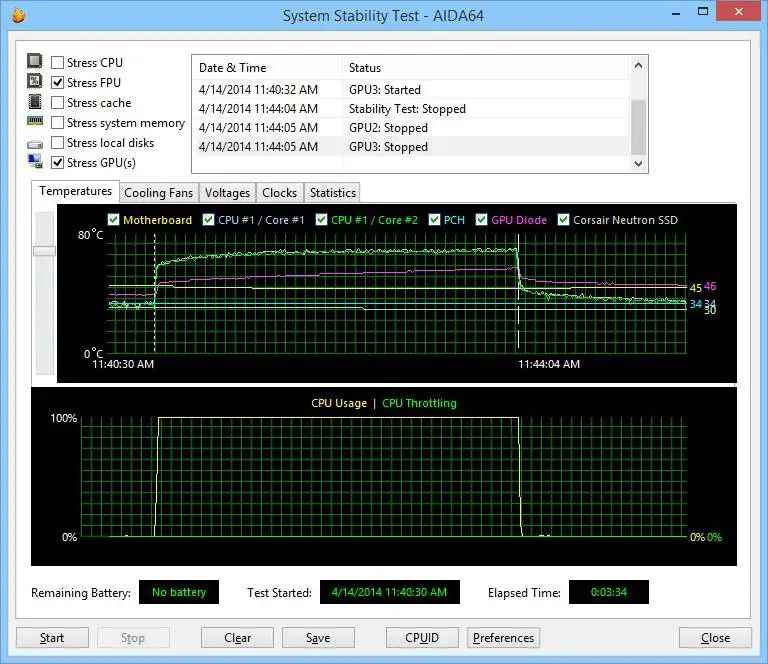Toggle the Corsair Neutron SSD graph checkbox
The height and width of the screenshot is (664, 768).
(x=564, y=220)
